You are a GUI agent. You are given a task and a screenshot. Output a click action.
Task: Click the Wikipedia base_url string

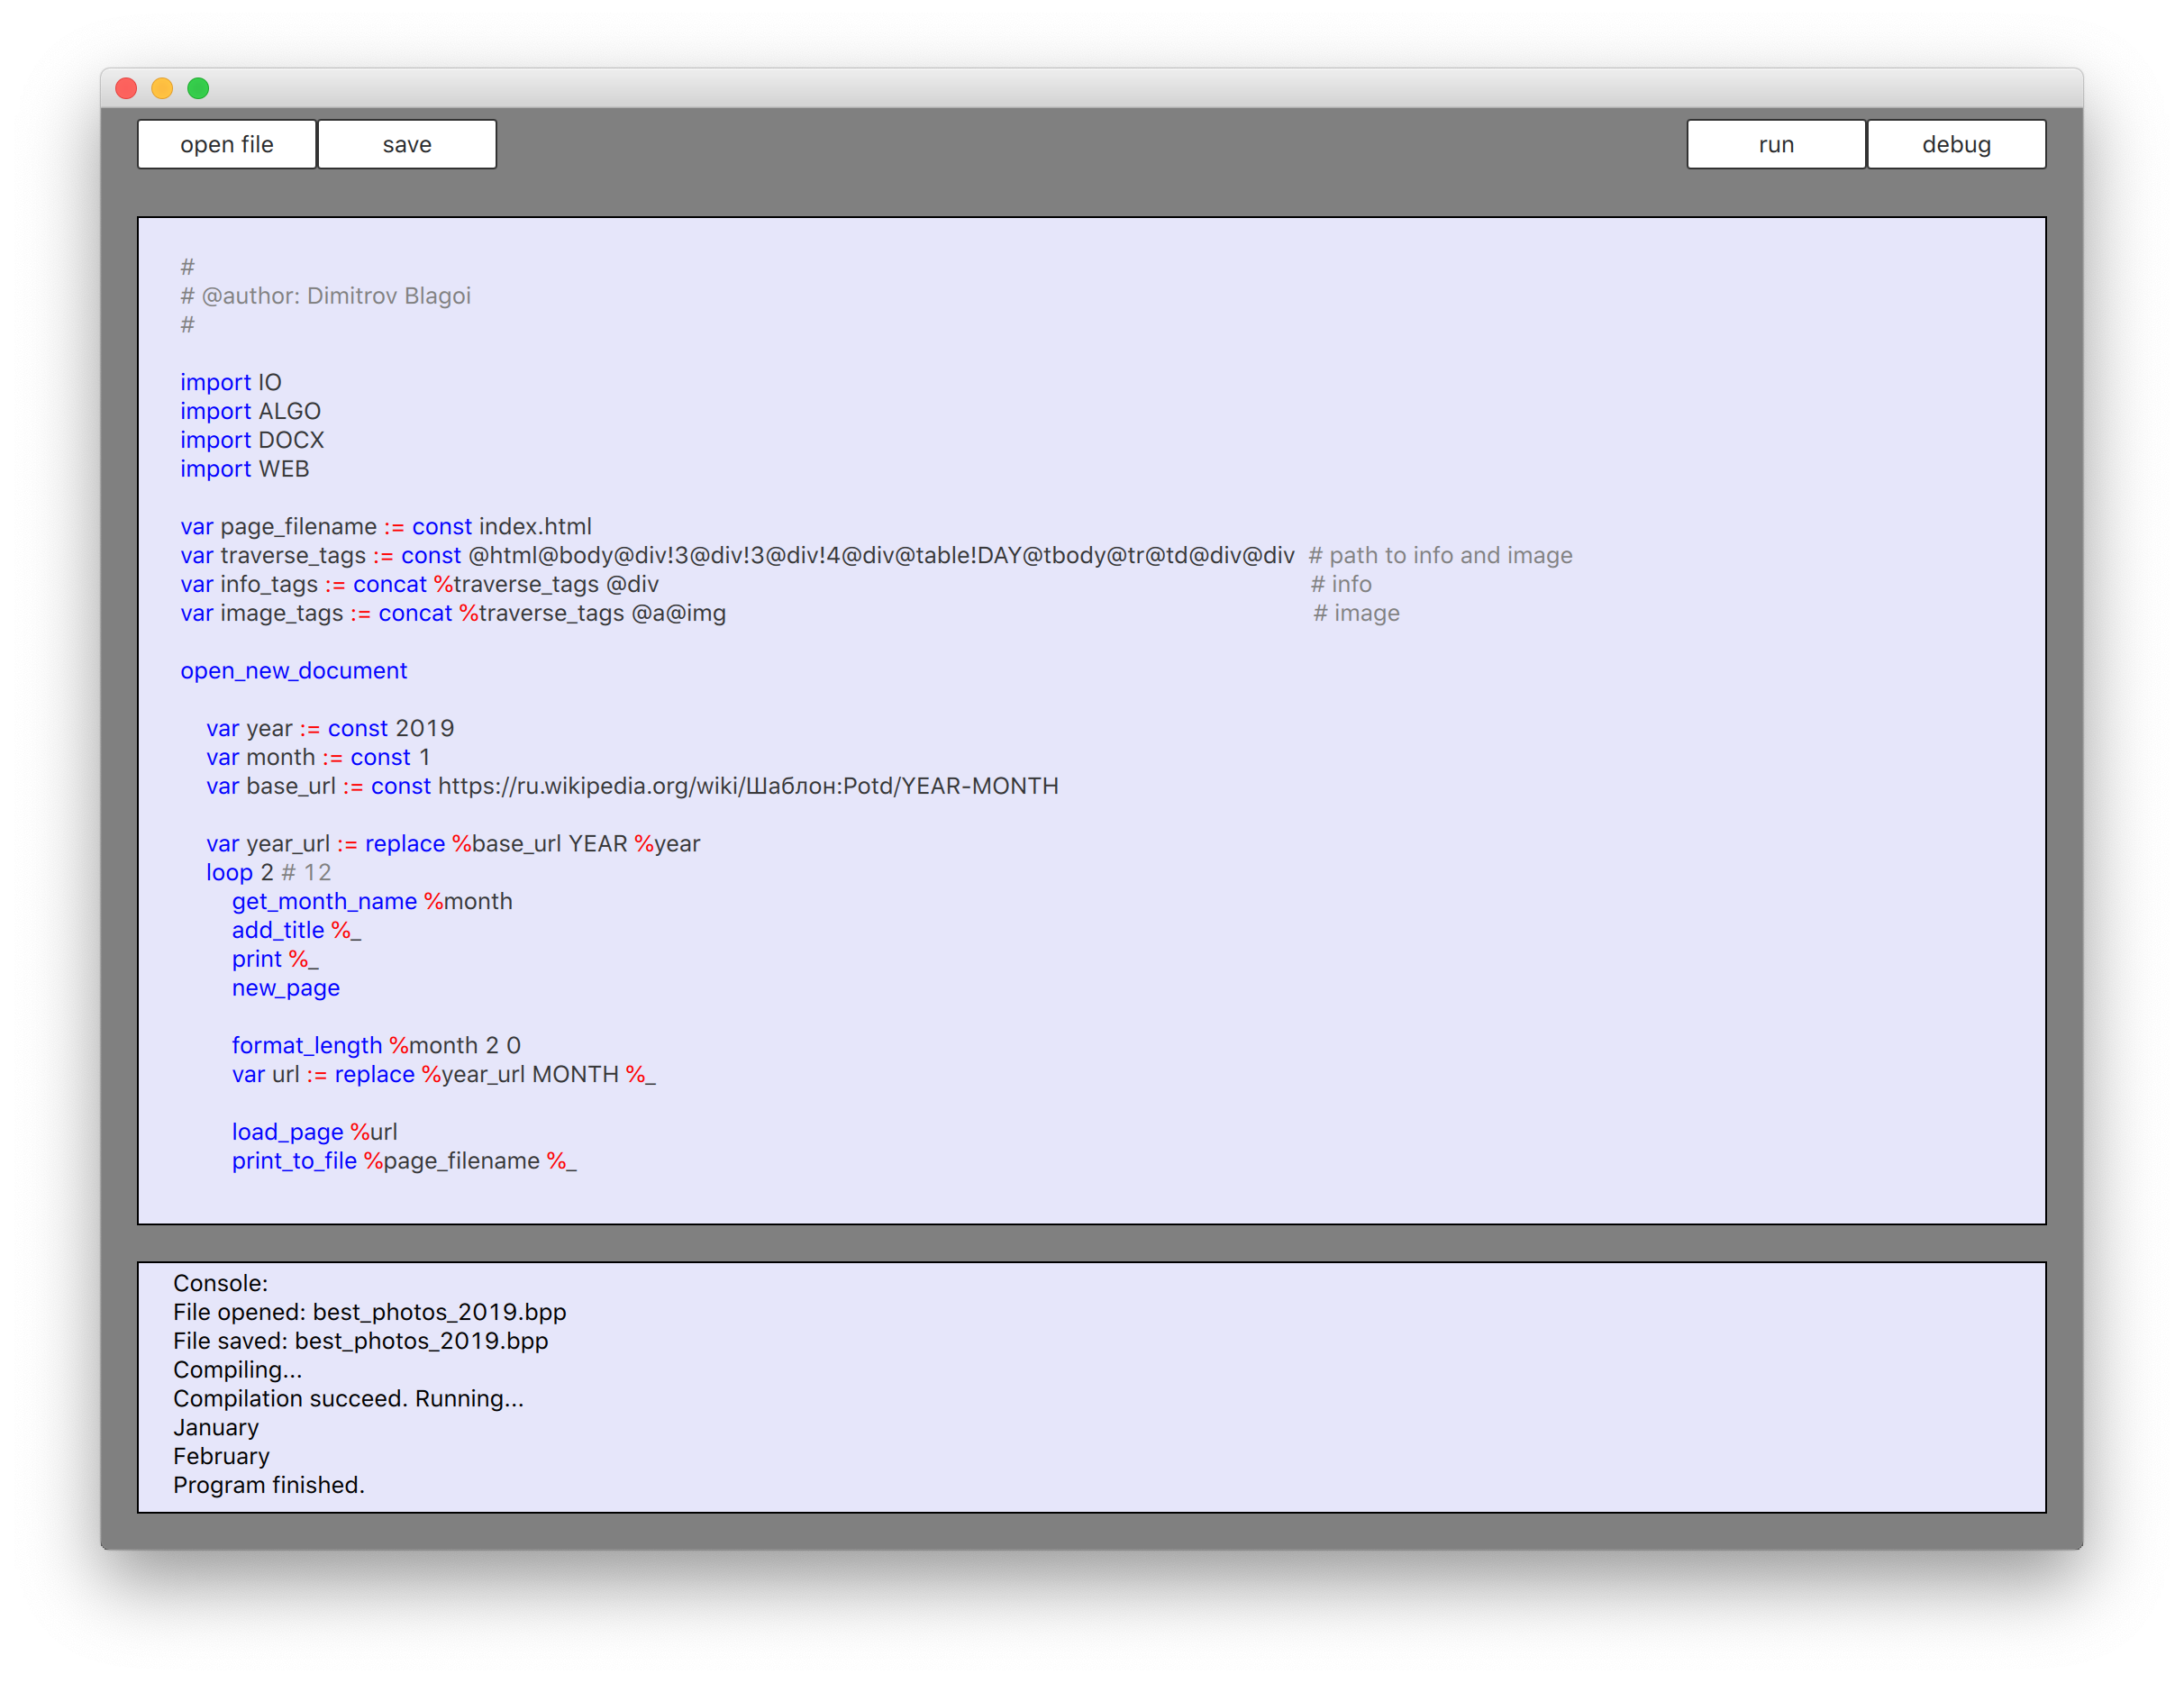point(748,786)
